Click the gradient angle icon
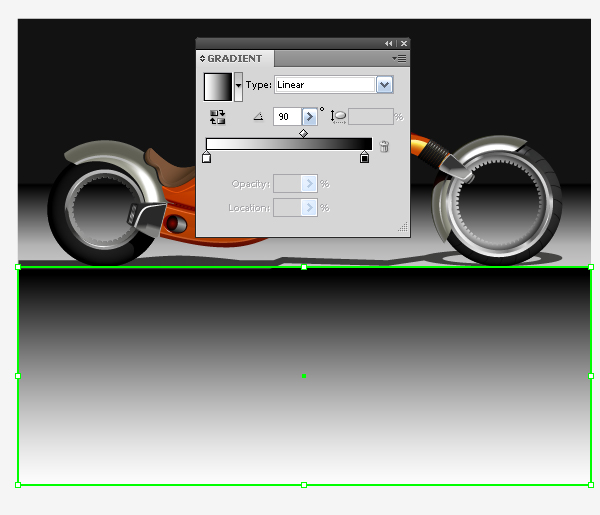Screen dimensions: 600x515 [x=259, y=116]
